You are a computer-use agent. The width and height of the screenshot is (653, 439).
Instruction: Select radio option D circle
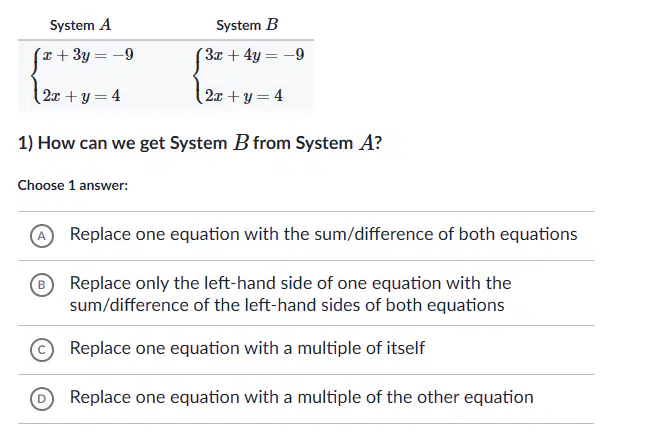point(42,399)
